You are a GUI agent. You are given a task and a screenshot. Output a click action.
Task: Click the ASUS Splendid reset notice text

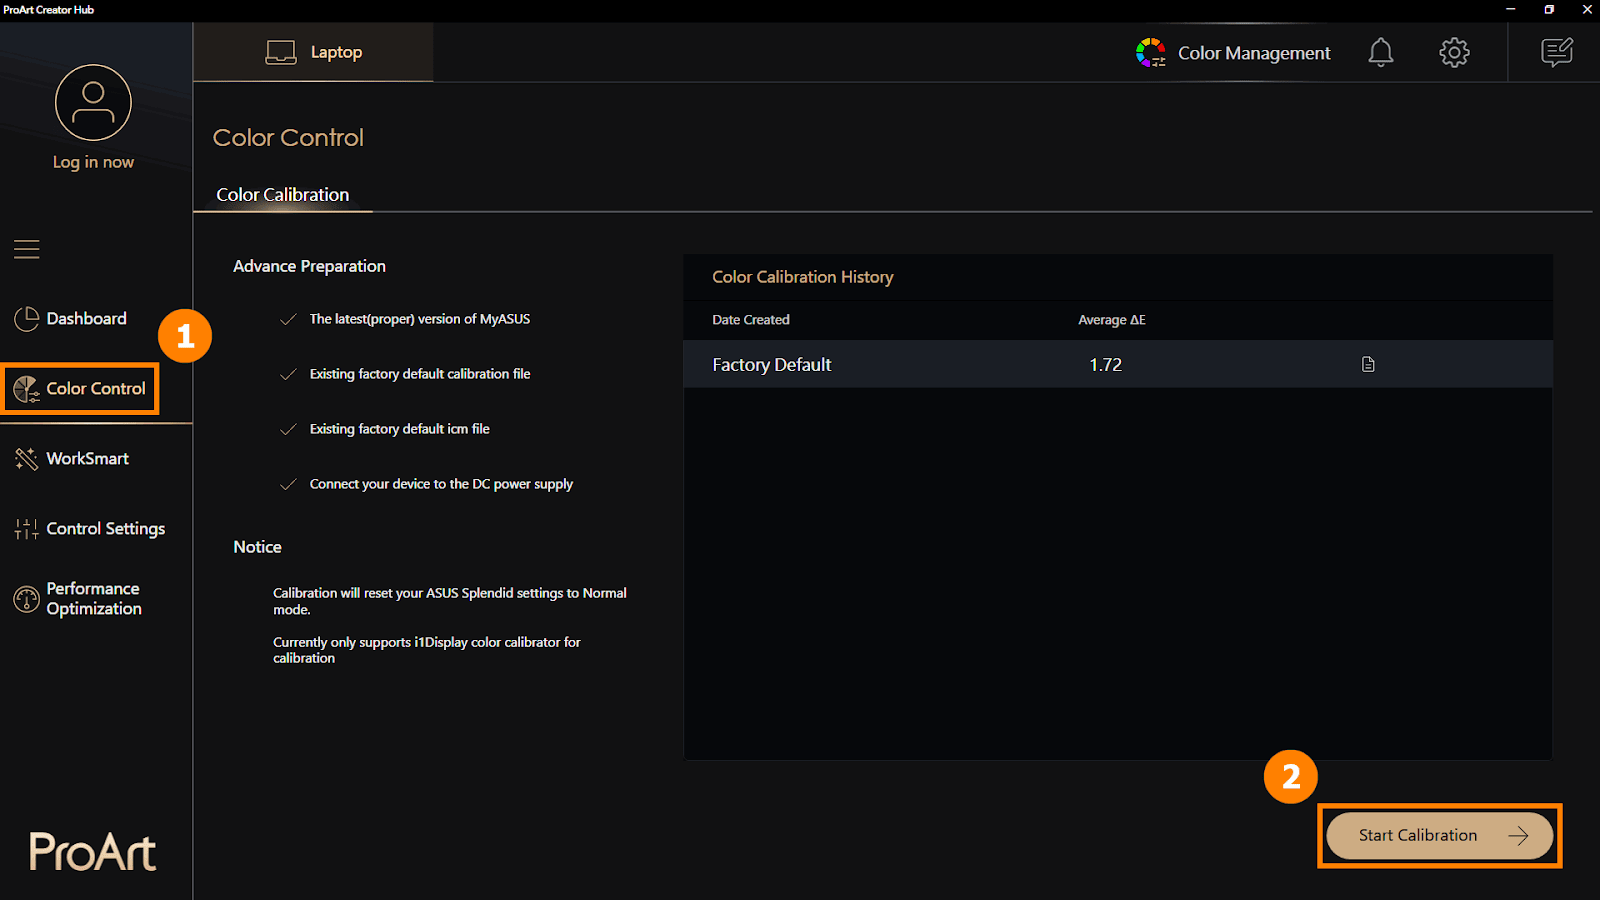click(x=450, y=601)
